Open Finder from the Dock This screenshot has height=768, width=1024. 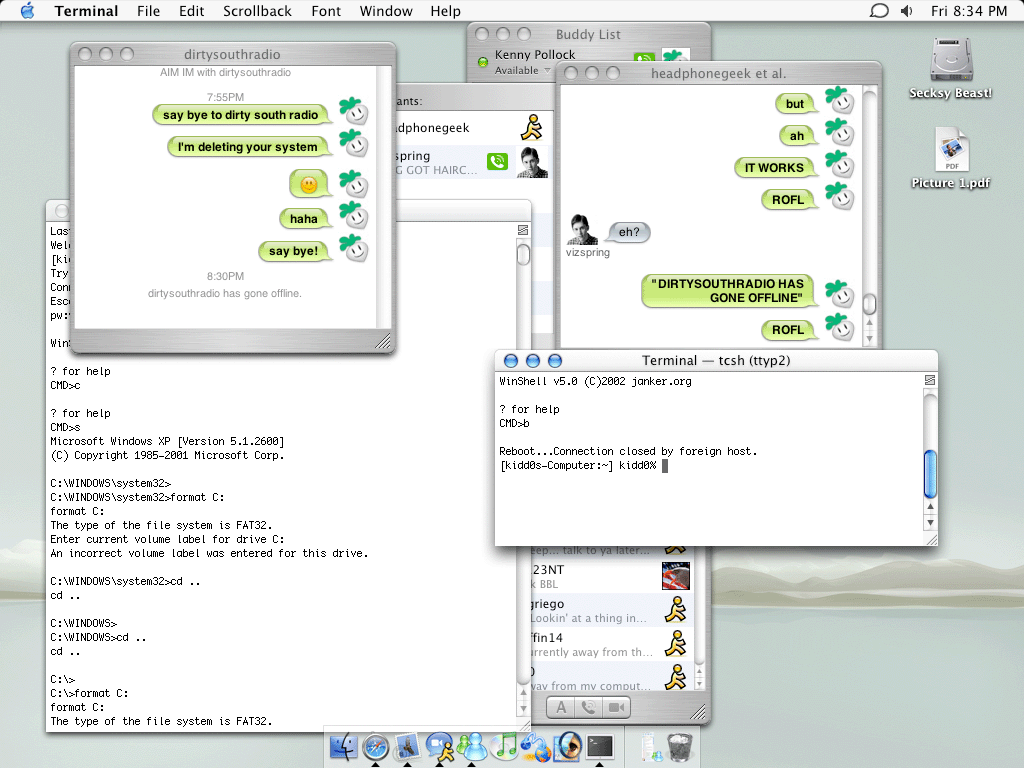(343, 747)
